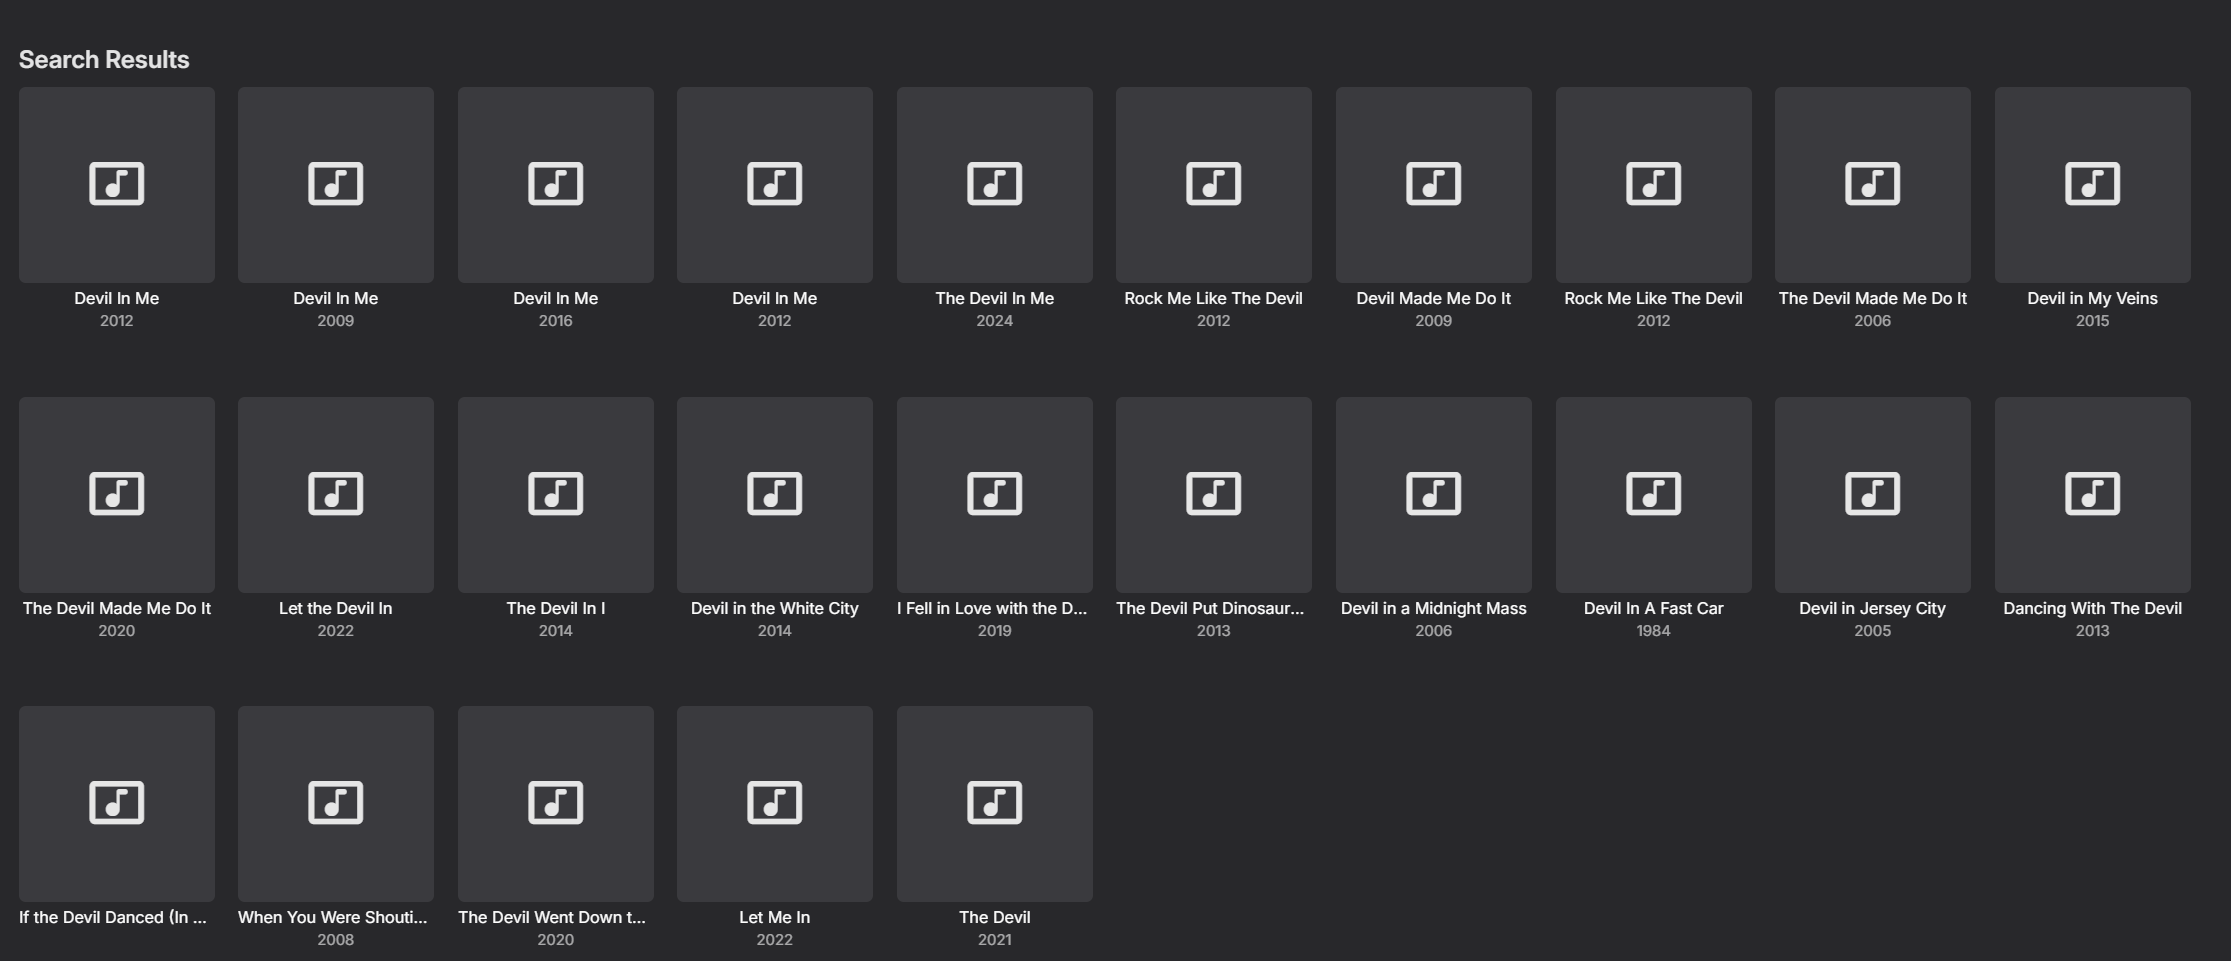
Task: Open Devil Made Me Do It 2009 artwork
Action: pos(1433,184)
